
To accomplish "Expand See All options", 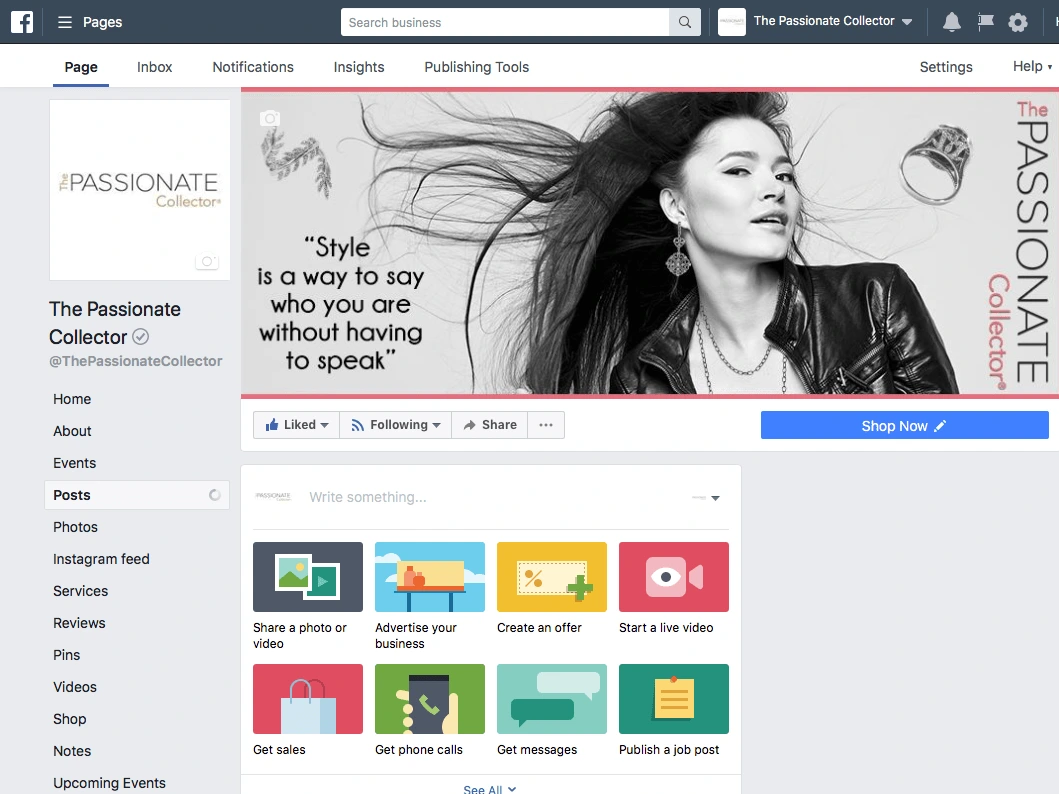I will [x=490, y=789].
